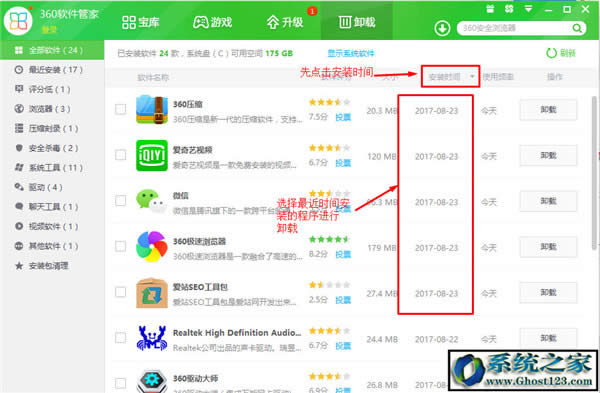Click the 爱奇艺视频 iQIYI icon

click(152, 155)
